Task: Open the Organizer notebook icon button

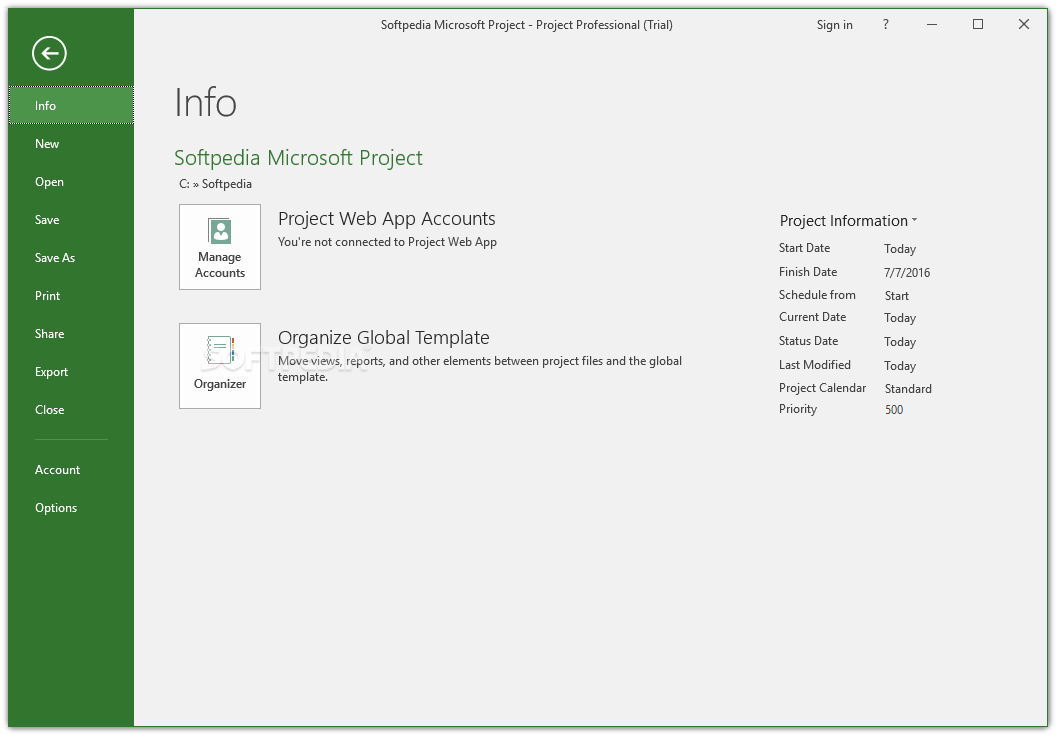Action: [220, 366]
